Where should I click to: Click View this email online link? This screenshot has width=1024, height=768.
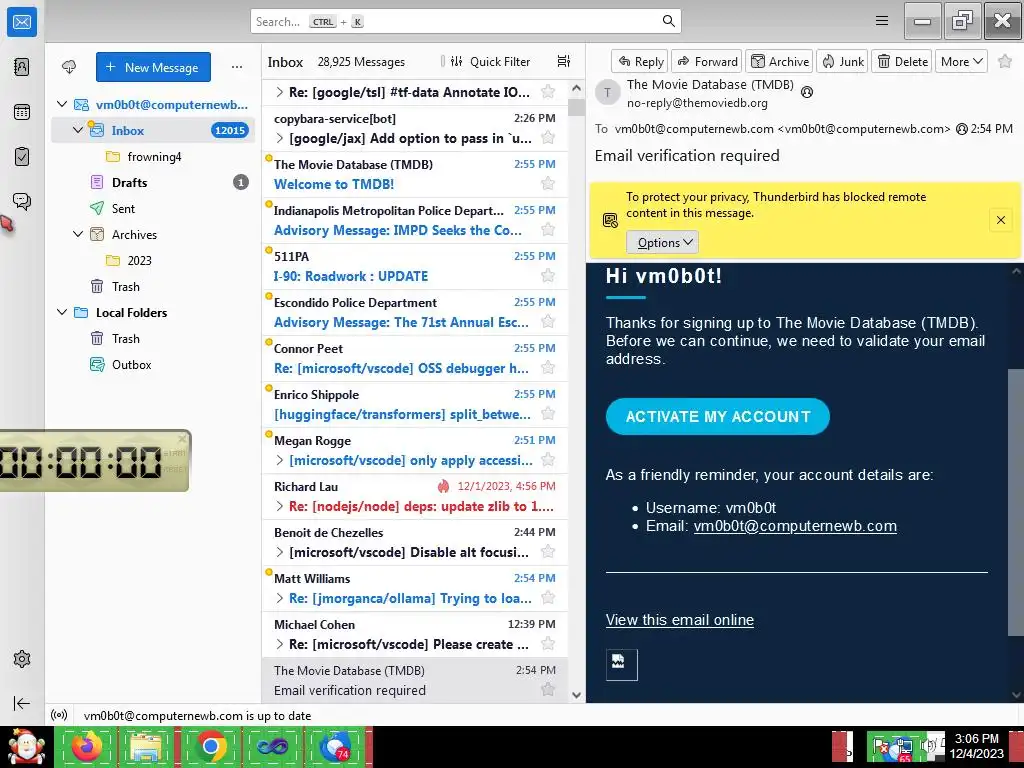pos(680,620)
